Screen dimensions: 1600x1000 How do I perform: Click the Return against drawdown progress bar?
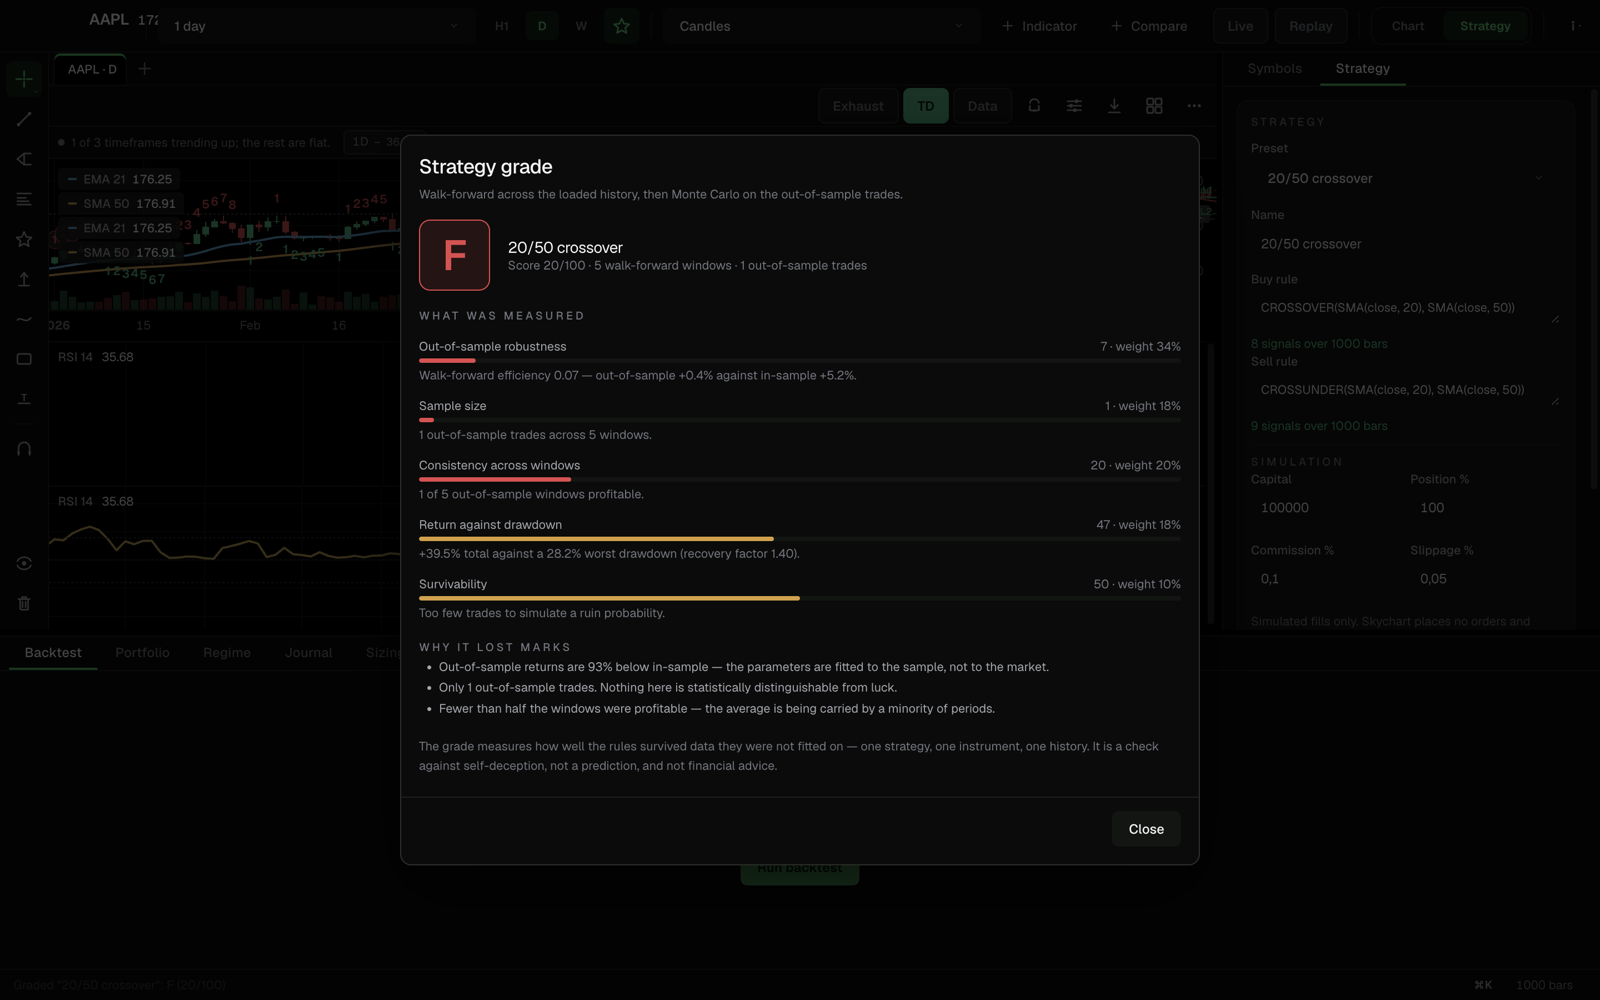800,538
